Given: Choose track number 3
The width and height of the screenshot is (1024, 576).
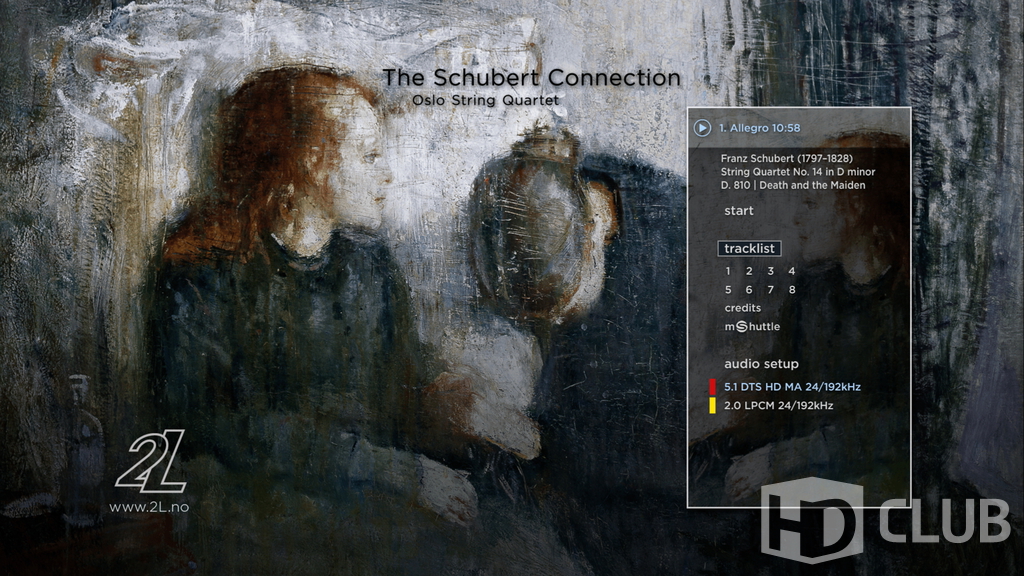Looking at the screenshot, I should [771, 271].
